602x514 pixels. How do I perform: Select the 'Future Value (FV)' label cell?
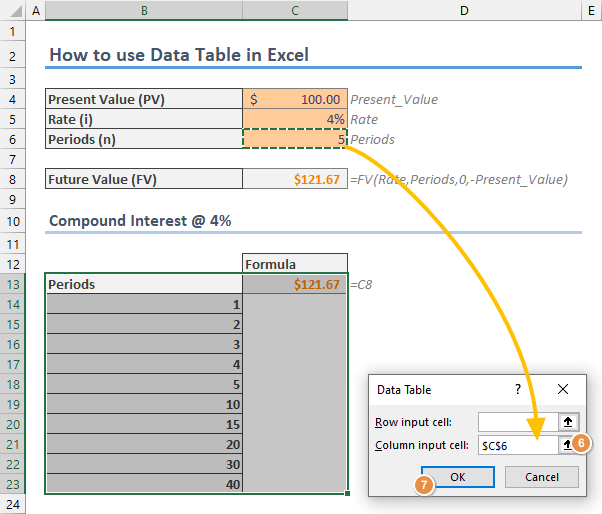tap(144, 179)
